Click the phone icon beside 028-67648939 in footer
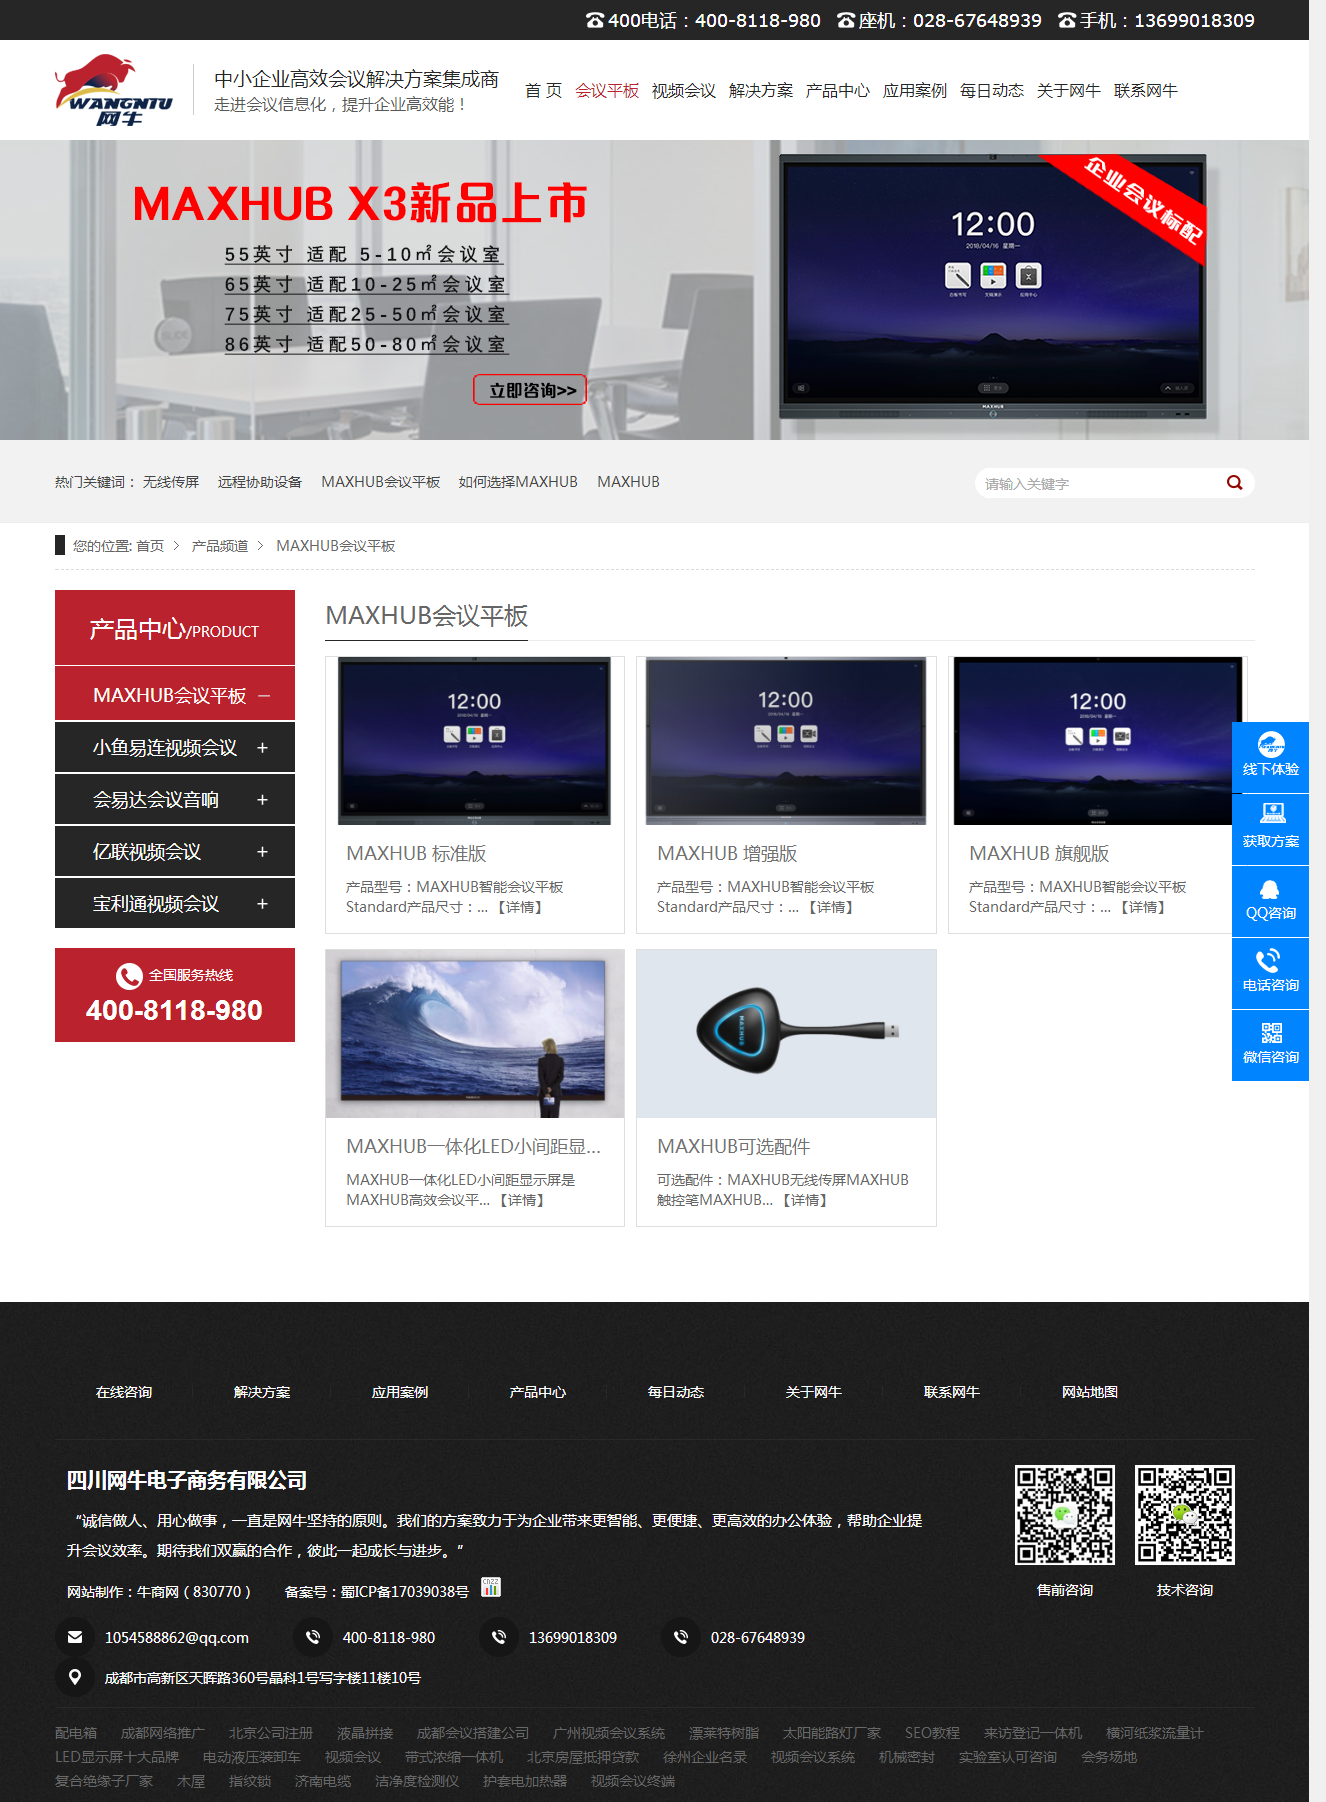This screenshot has width=1326, height=1802. [681, 1637]
